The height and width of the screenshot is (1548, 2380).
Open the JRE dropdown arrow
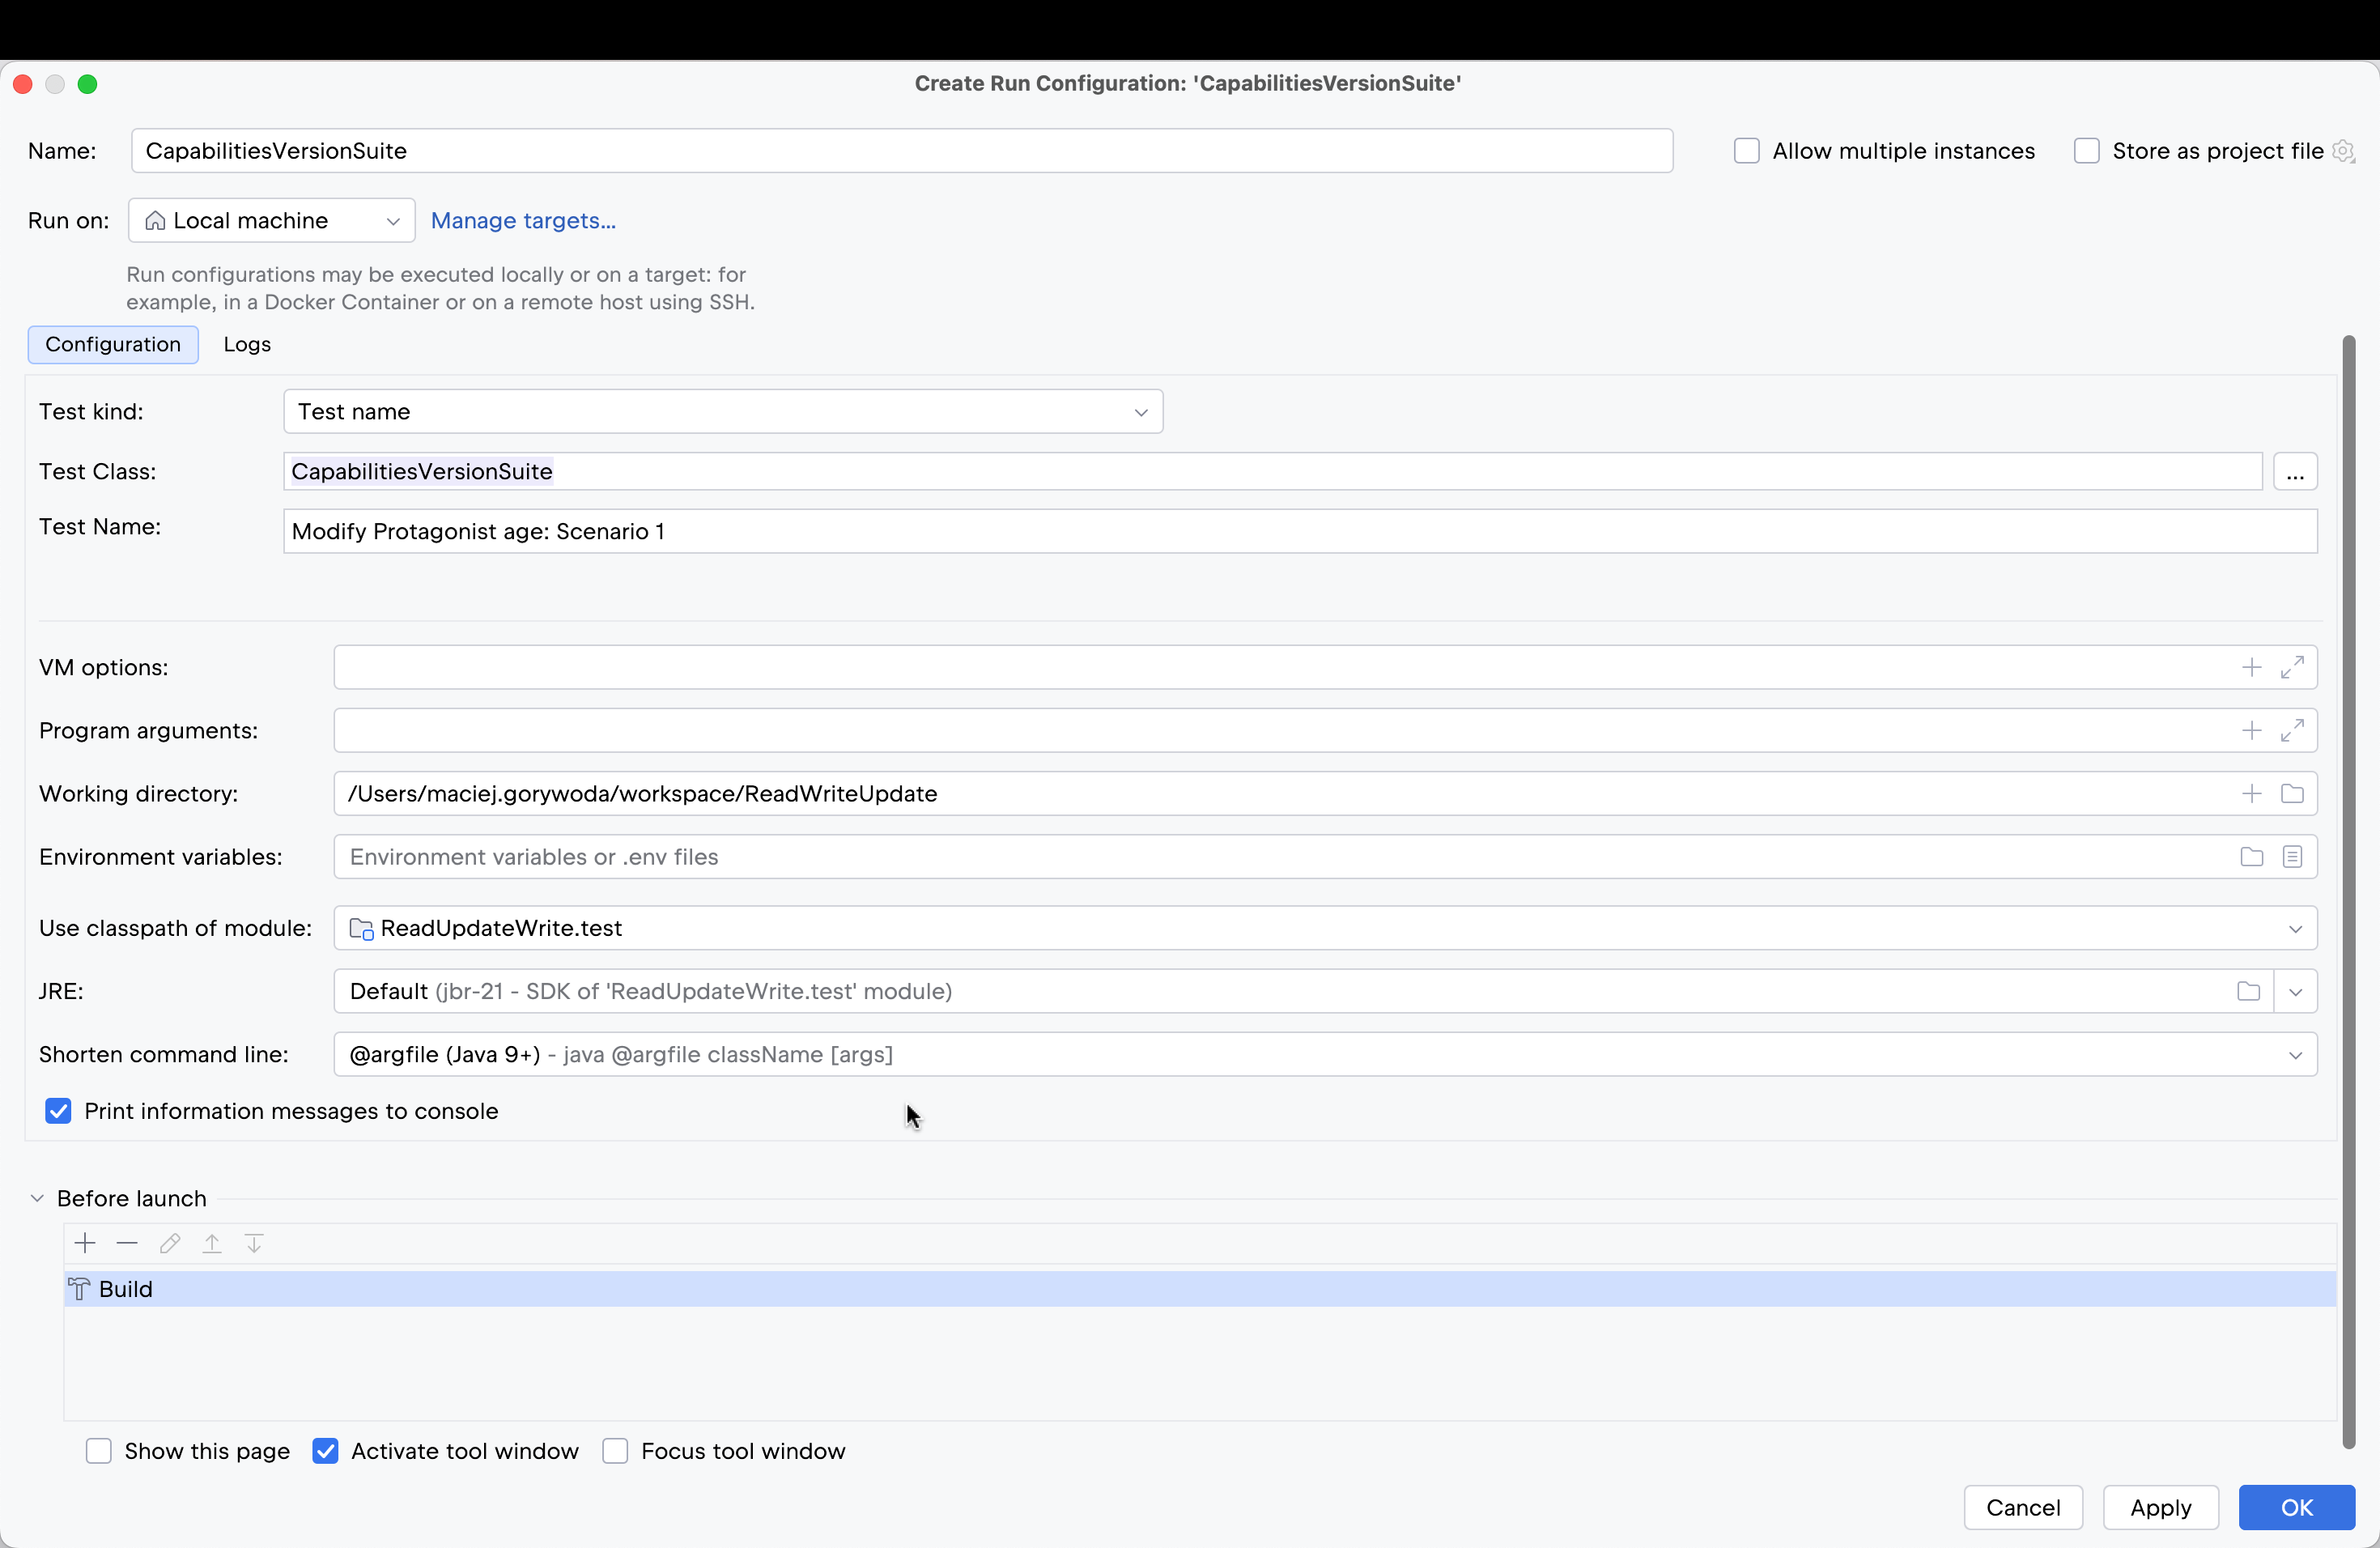pos(2295,992)
